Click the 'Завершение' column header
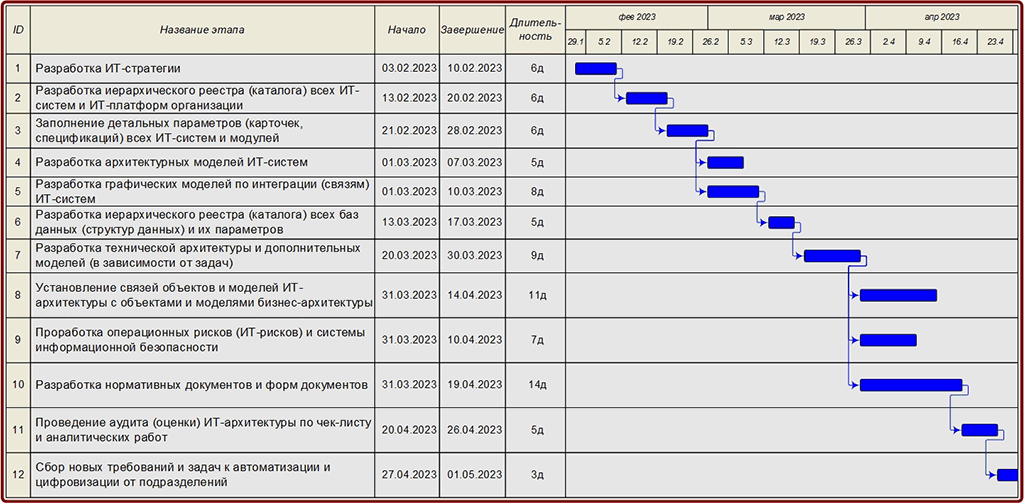This screenshot has height=503, width=1024. (x=472, y=30)
